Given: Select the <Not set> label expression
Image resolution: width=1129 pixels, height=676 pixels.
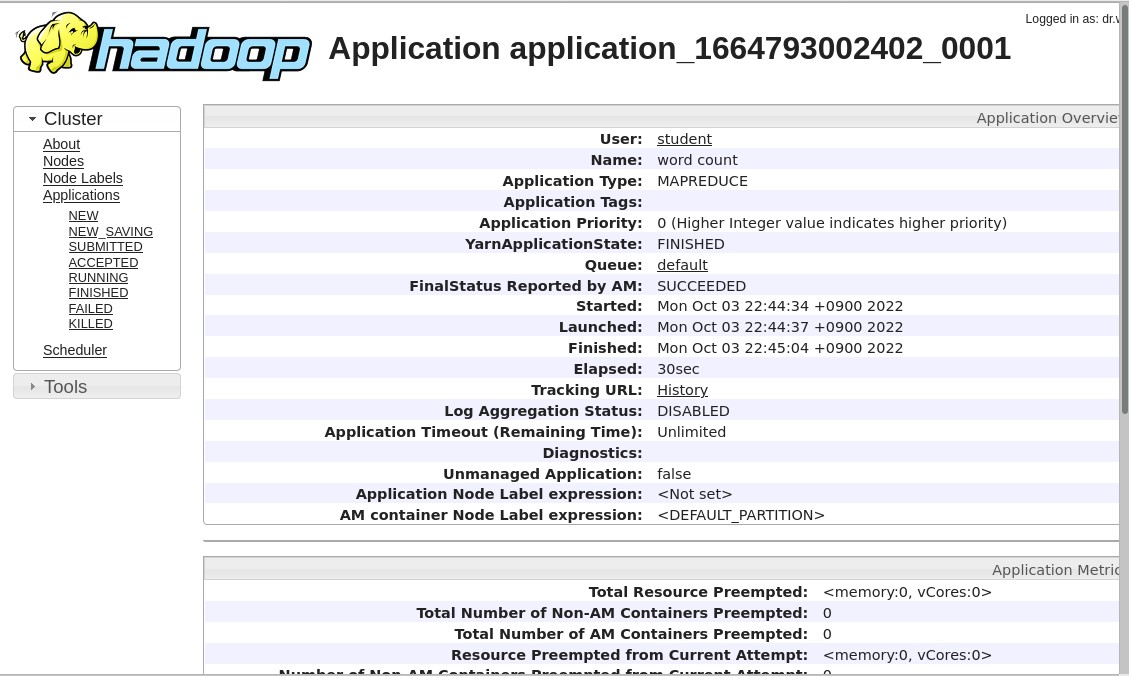Looking at the screenshot, I should coord(695,494).
